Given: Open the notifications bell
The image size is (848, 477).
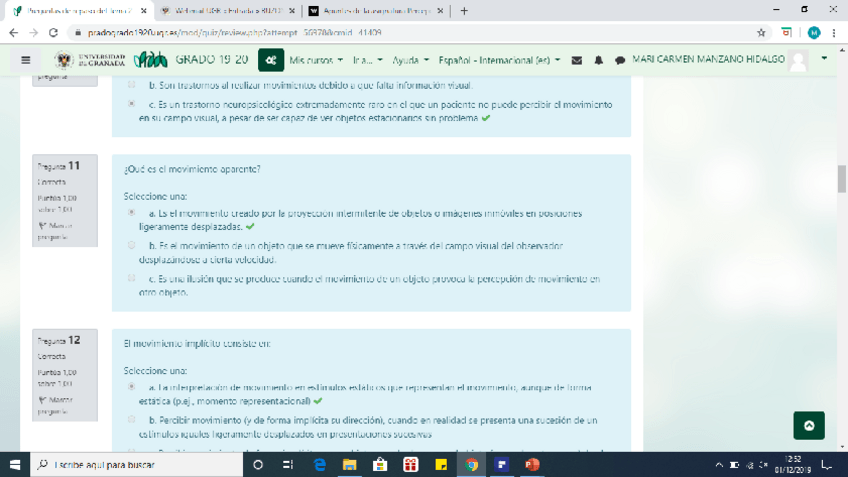Looking at the screenshot, I should 599,60.
